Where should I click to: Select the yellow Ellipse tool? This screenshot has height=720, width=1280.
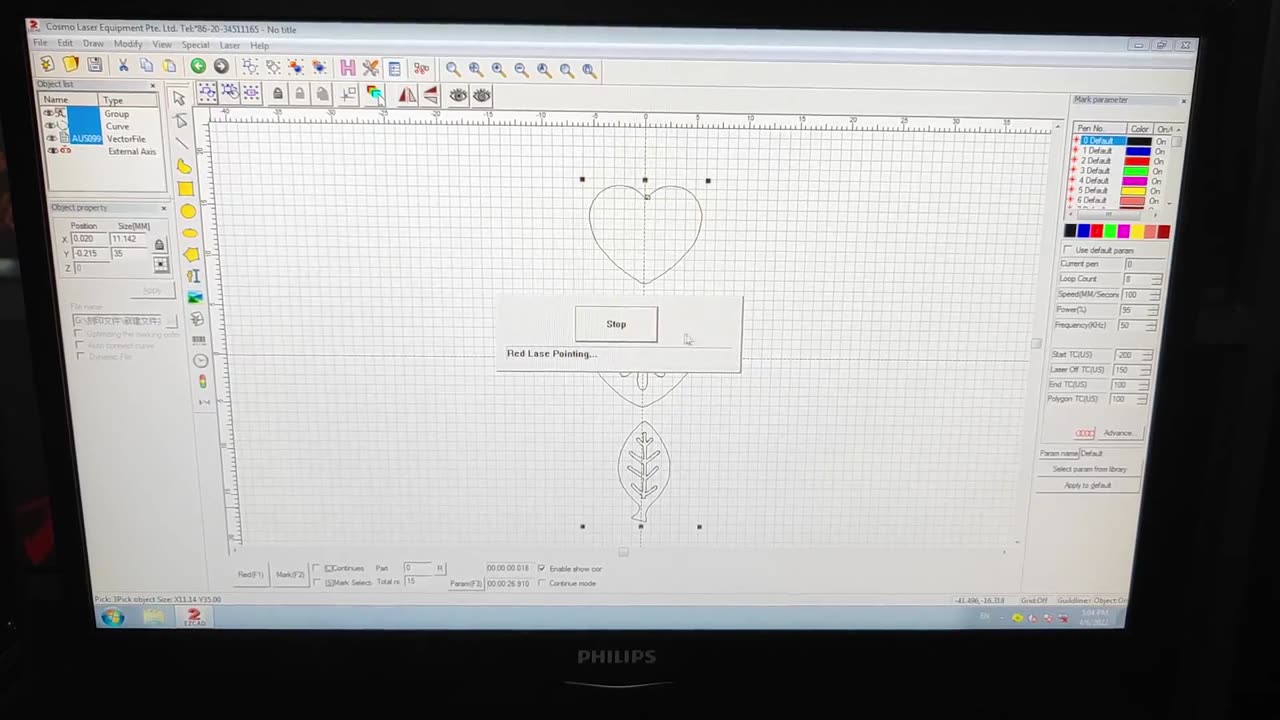pos(190,233)
